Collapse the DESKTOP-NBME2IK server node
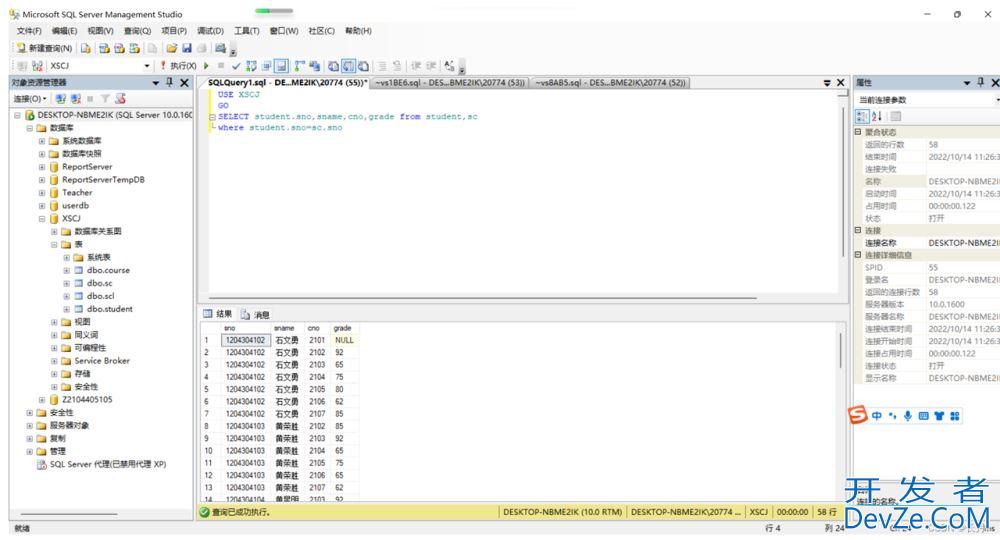Image resolution: width=1000 pixels, height=540 pixels. pos(17,115)
